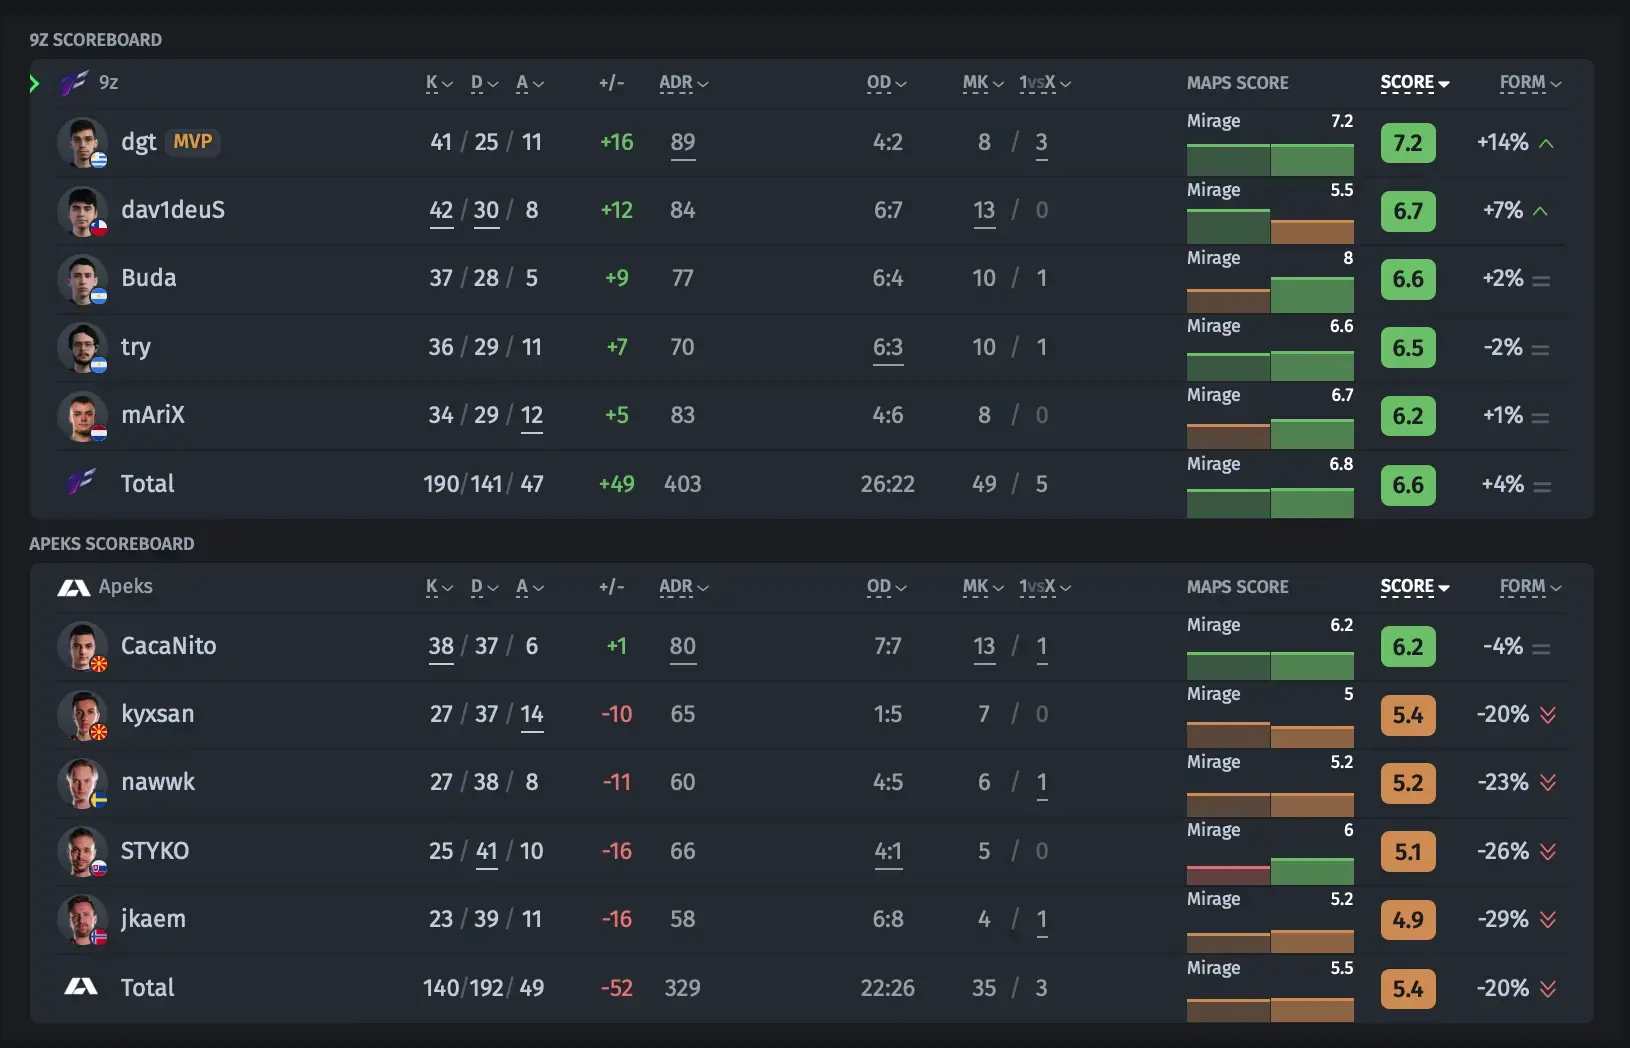Open dav1deuS player avatar

(82, 211)
